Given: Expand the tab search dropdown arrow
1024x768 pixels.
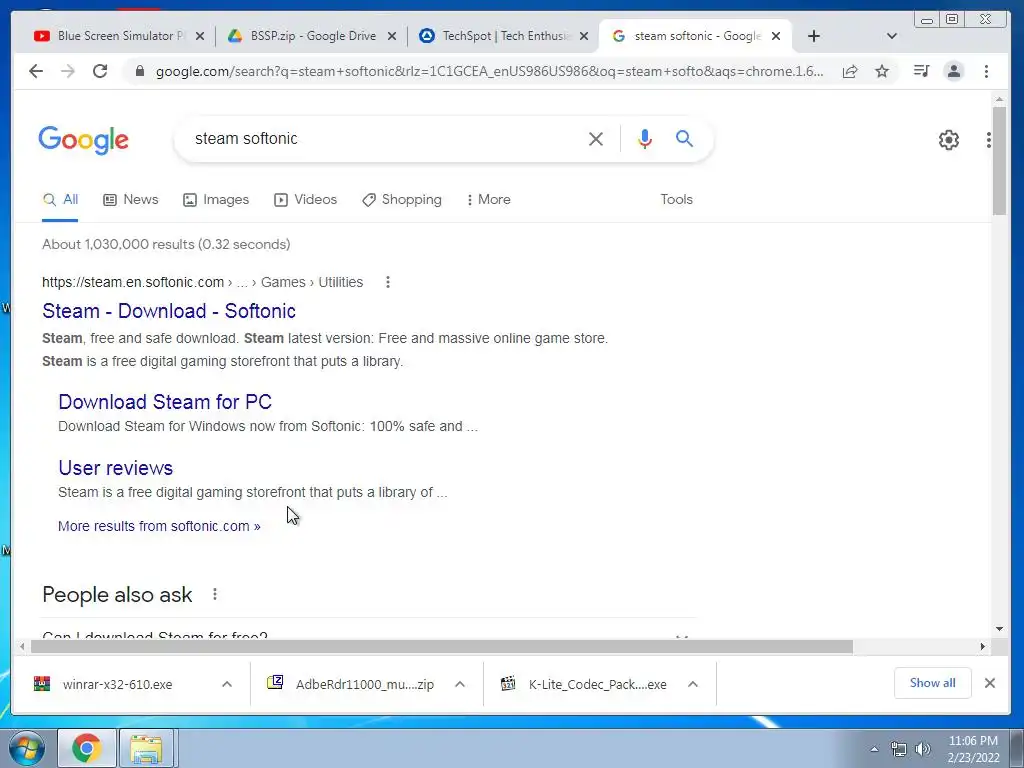Looking at the screenshot, I should point(891,36).
